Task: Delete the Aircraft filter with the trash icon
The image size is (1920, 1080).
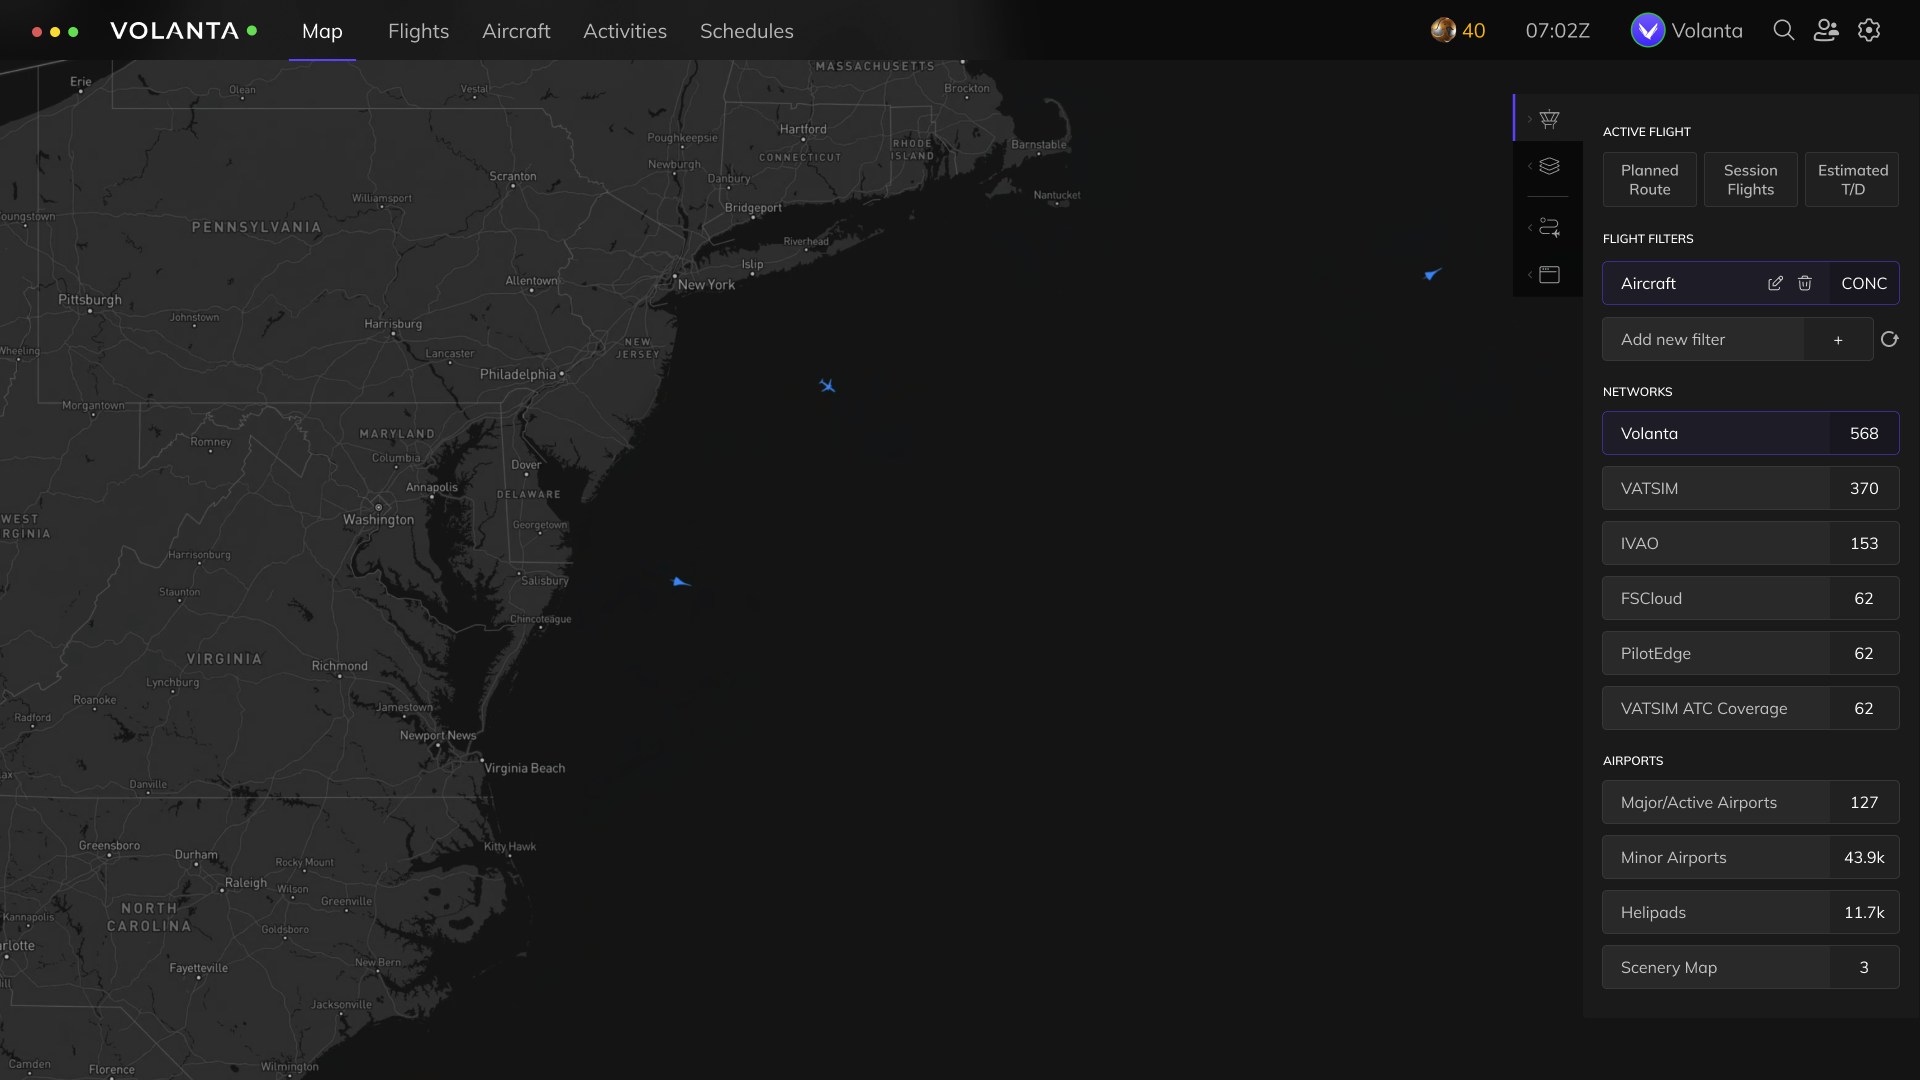Action: coord(1805,284)
